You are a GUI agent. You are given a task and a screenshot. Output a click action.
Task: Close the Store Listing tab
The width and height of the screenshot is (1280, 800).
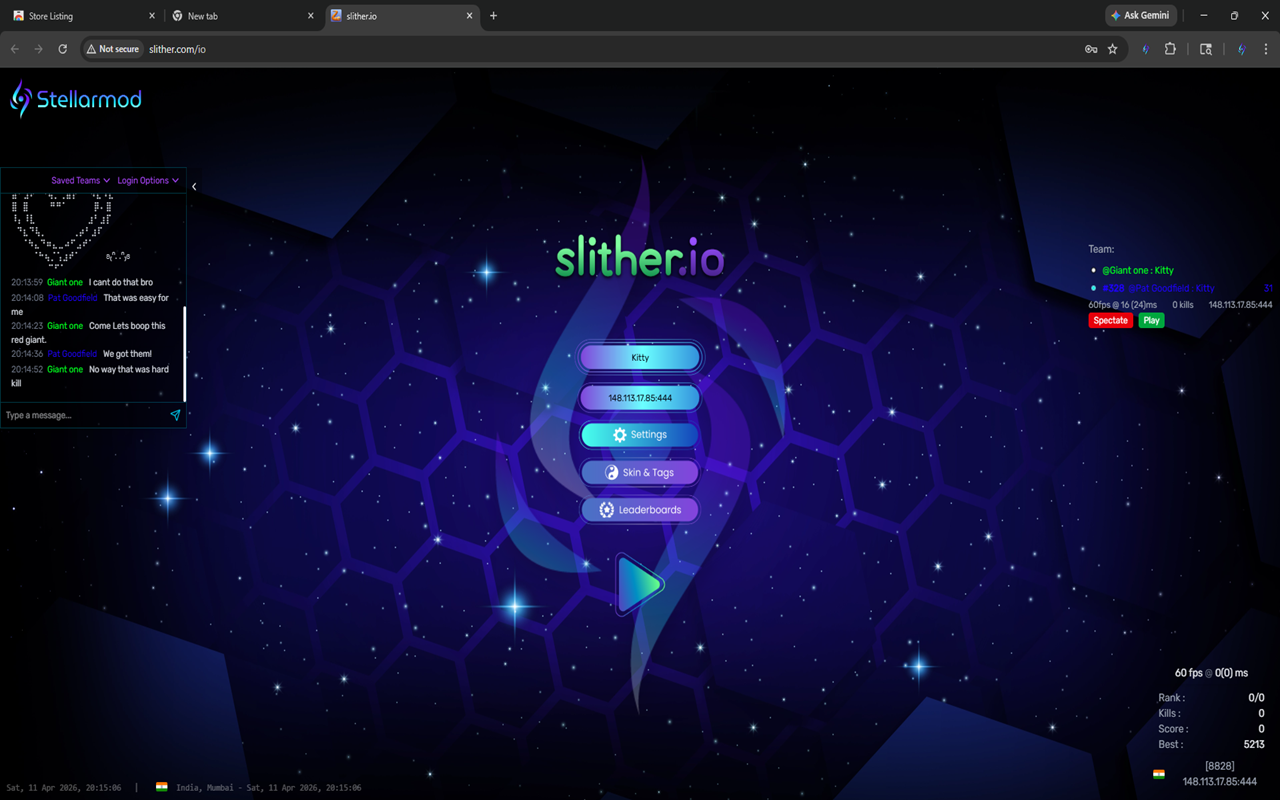151,16
